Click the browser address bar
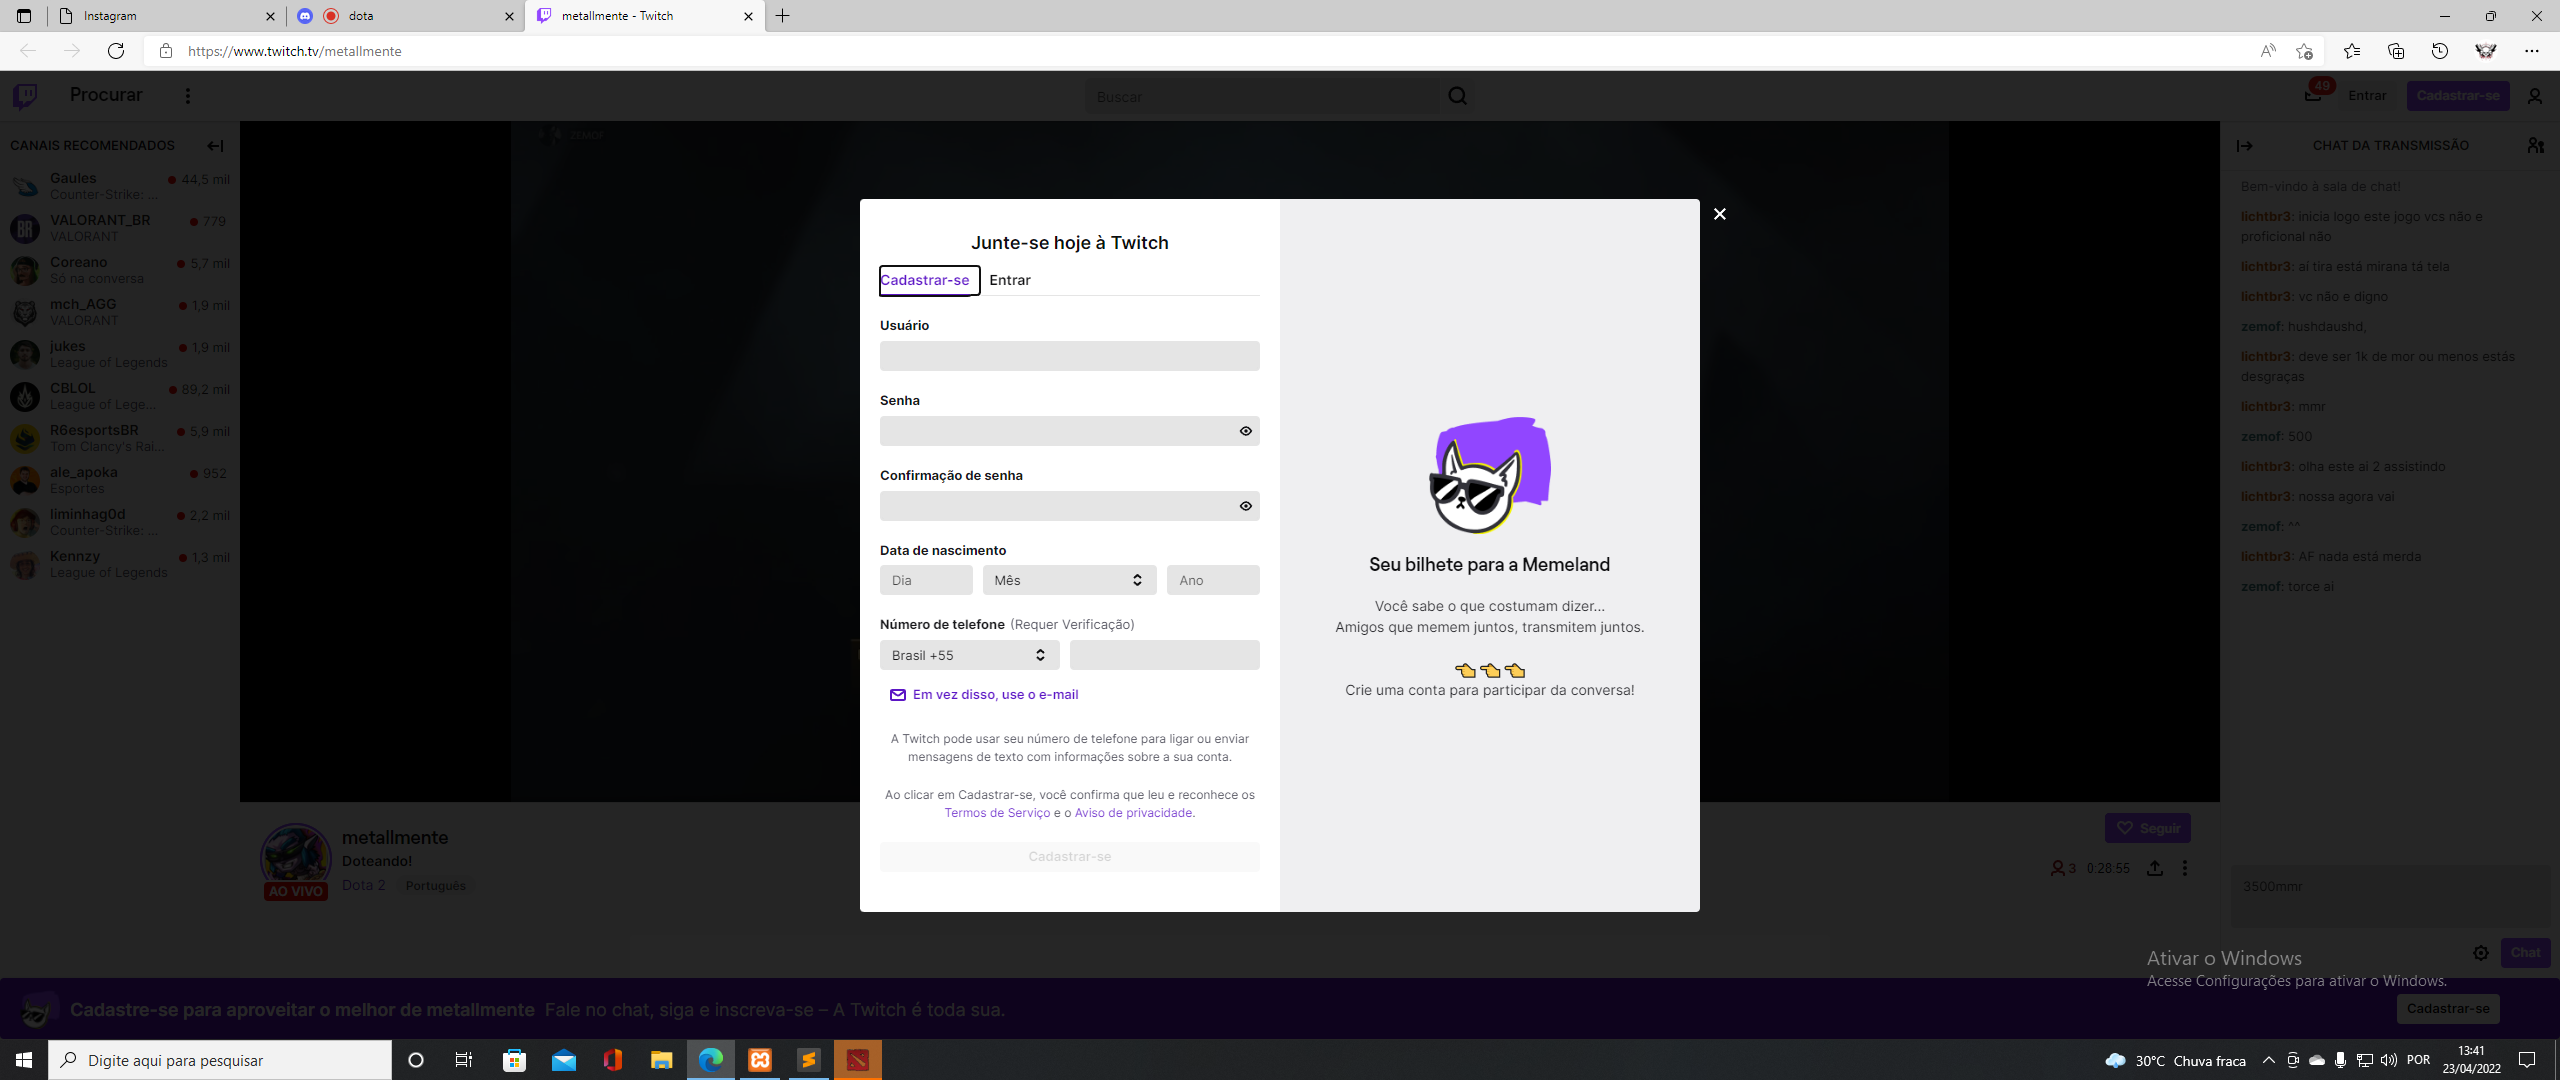Image resolution: width=2560 pixels, height=1080 pixels. pyautogui.click(x=1200, y=51)
